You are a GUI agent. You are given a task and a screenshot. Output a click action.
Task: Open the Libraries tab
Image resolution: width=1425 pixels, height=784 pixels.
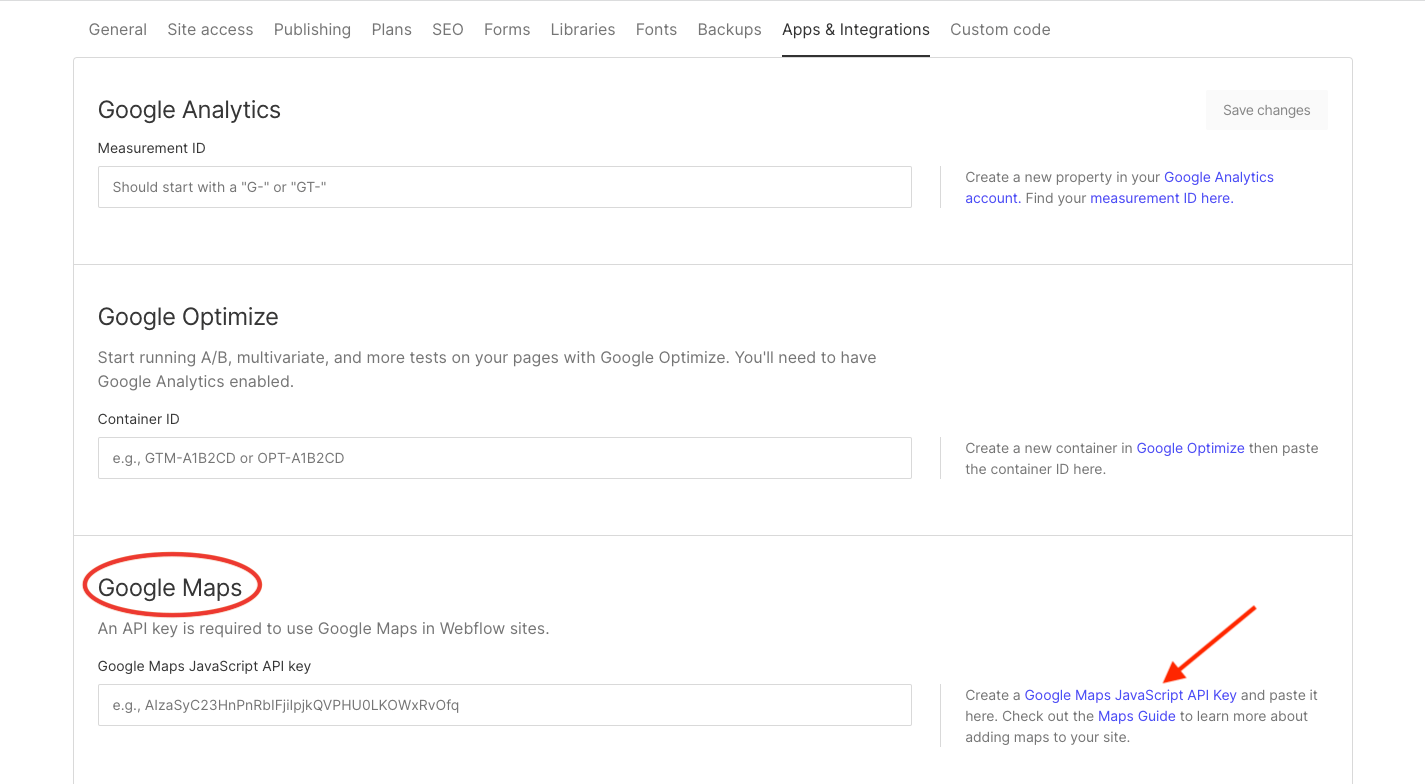coord(582,29)
